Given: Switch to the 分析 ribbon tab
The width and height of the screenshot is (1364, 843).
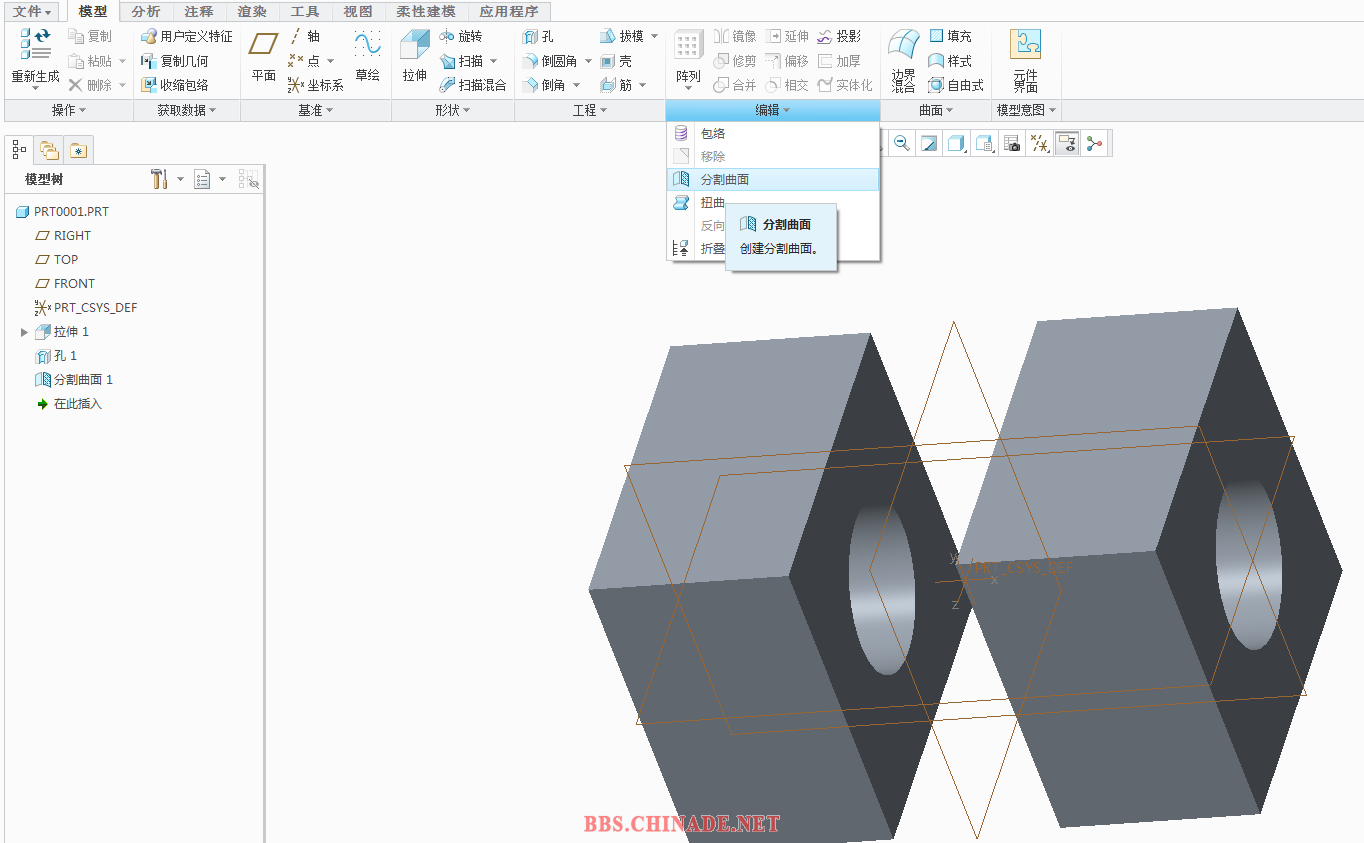Looking at the screenshot, I should pyautogui.click(x=146, y=12).
